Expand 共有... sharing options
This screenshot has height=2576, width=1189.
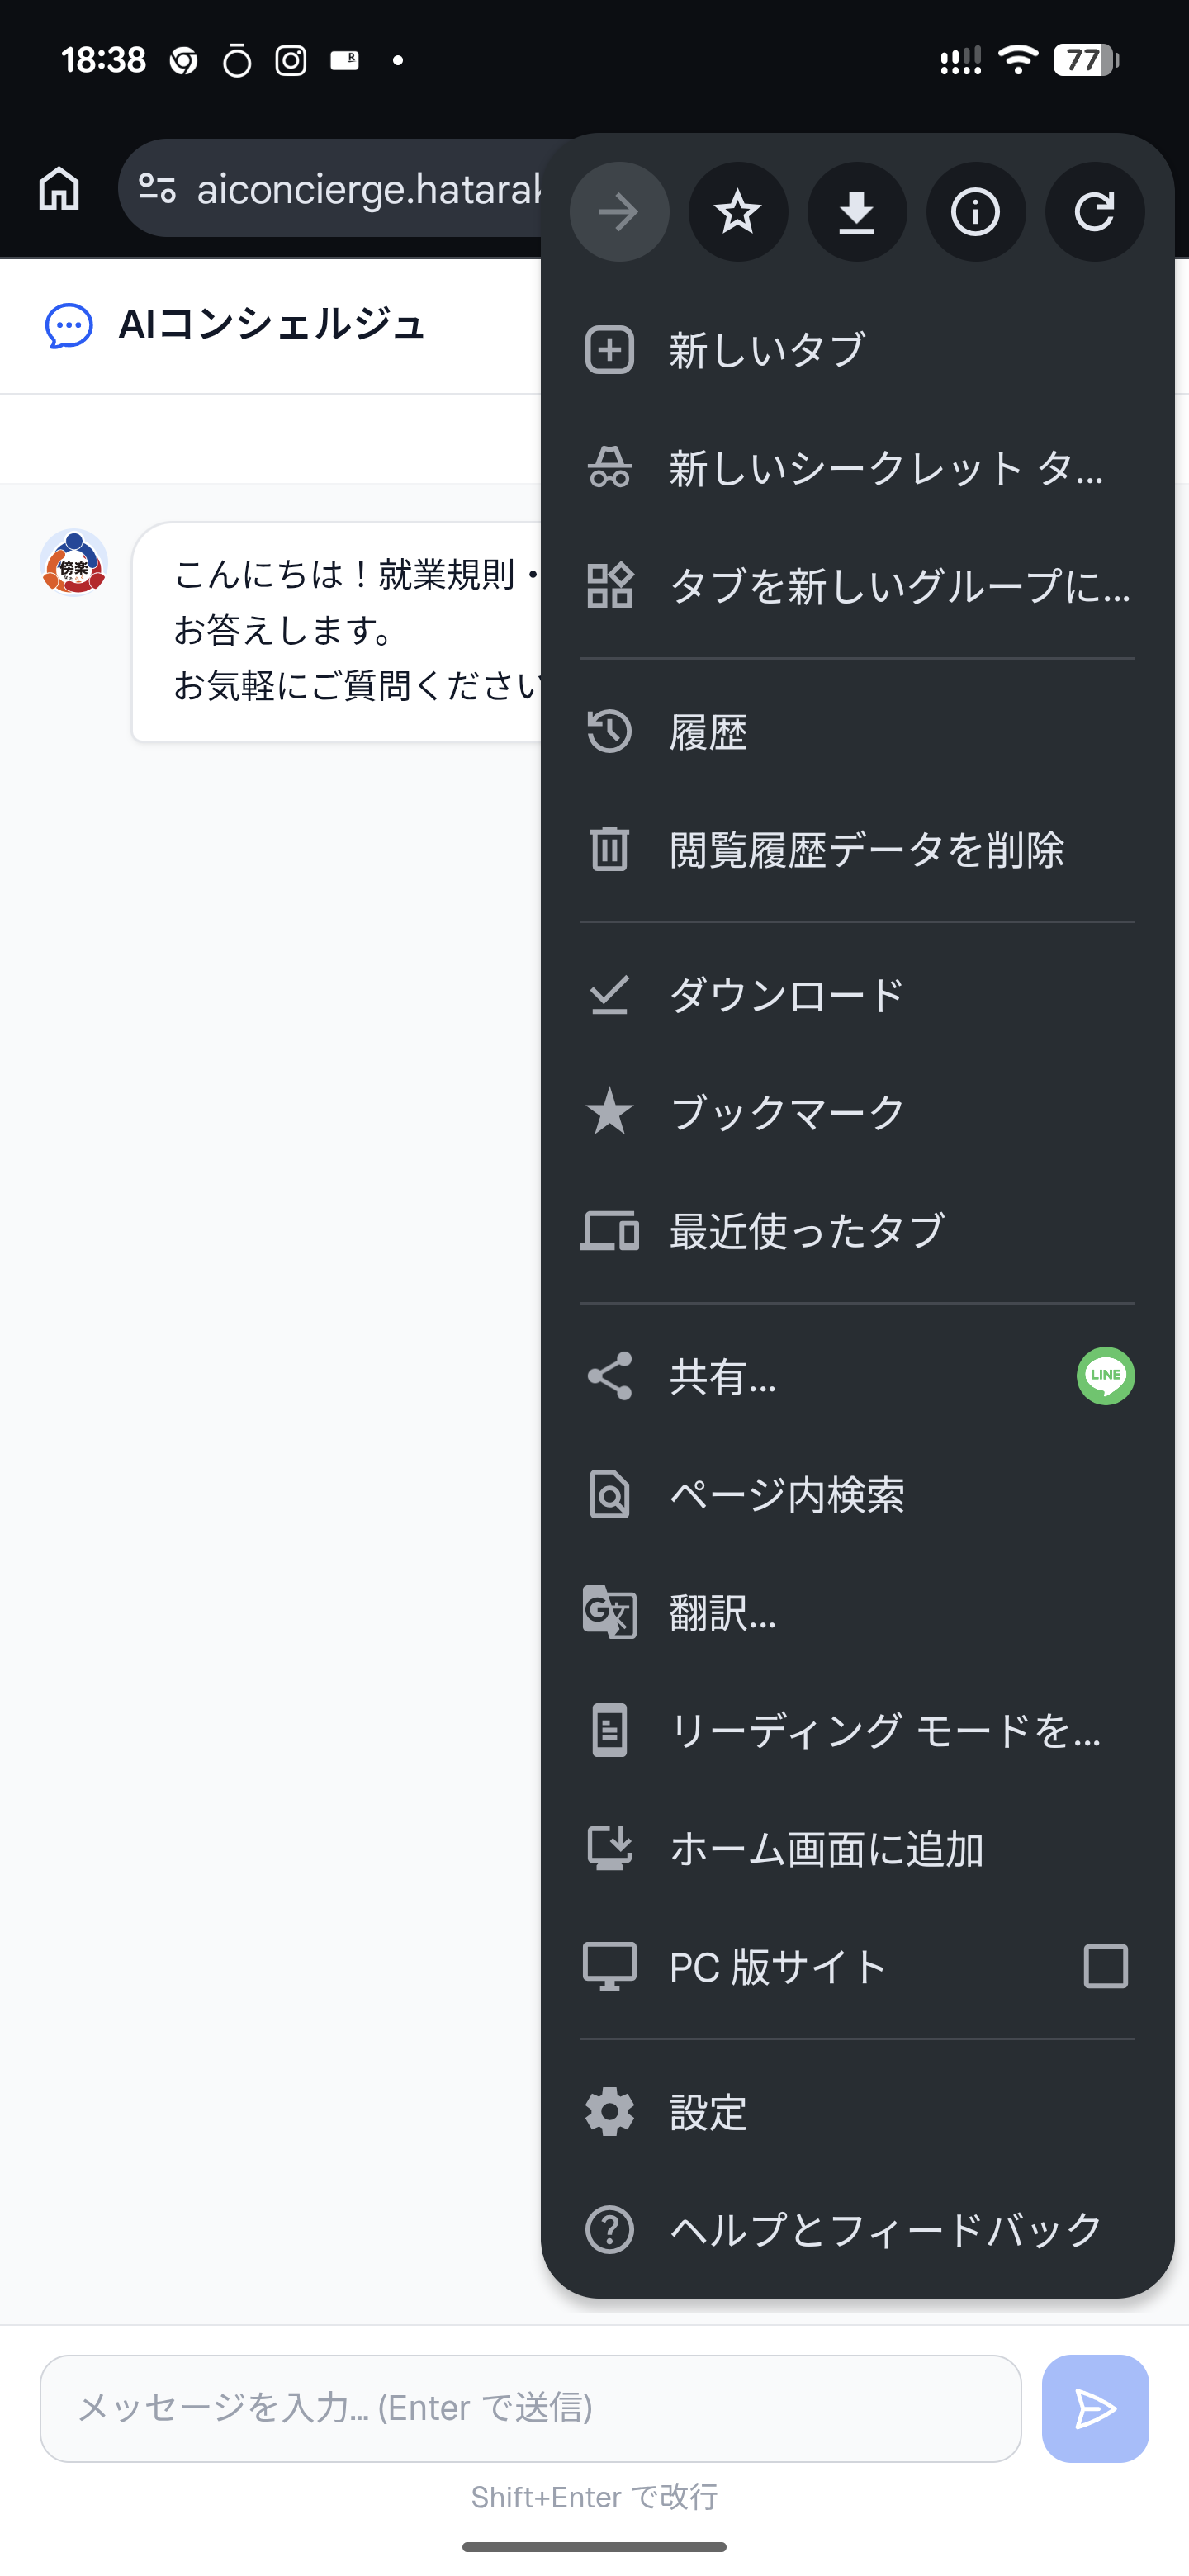coord(722,1377)
